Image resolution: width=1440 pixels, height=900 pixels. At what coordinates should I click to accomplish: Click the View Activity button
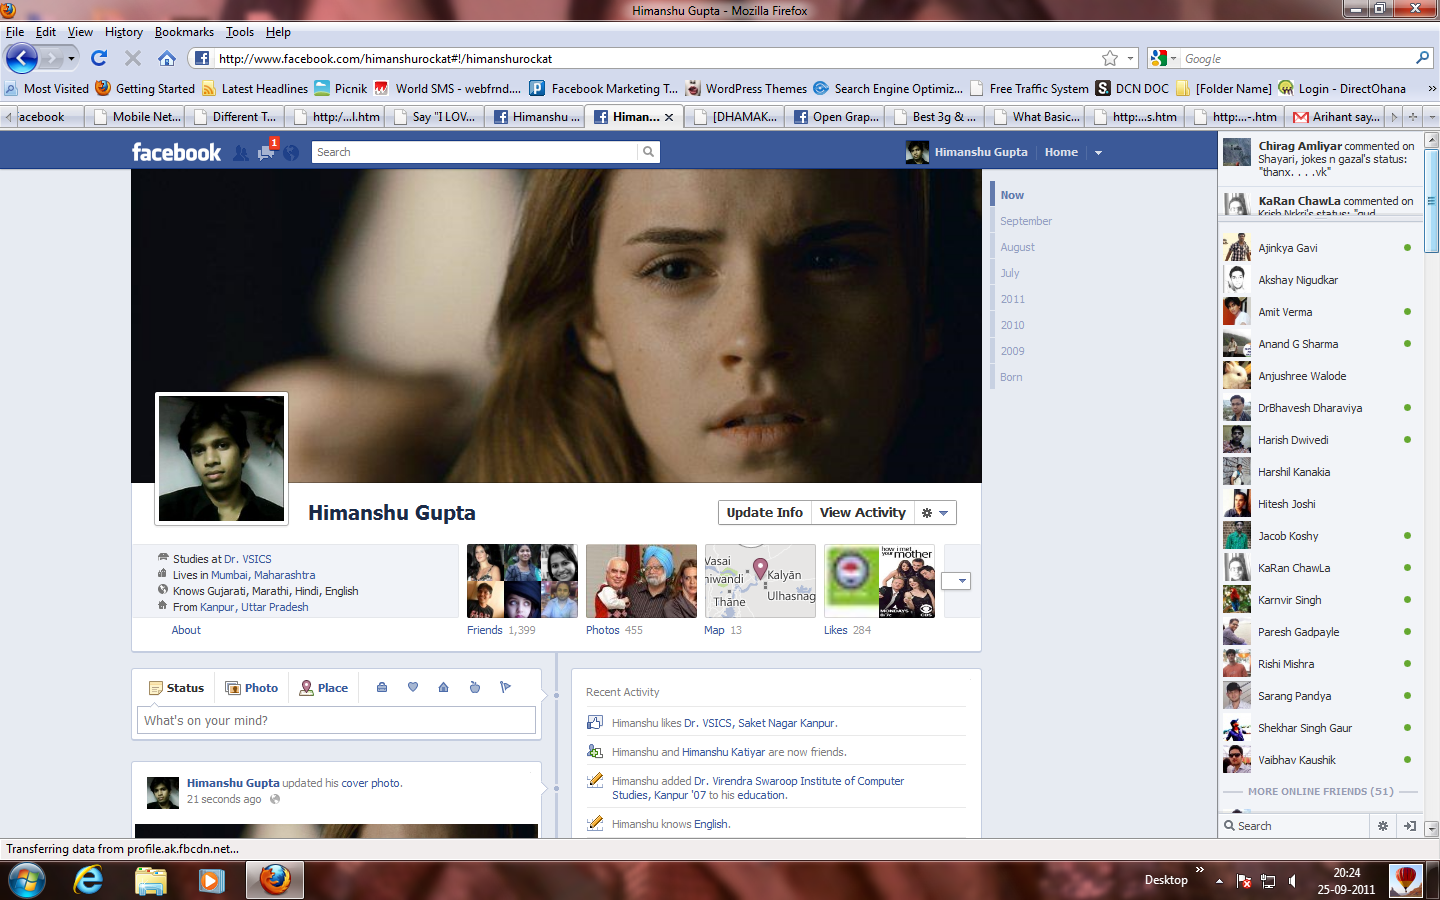pos(863,513)
